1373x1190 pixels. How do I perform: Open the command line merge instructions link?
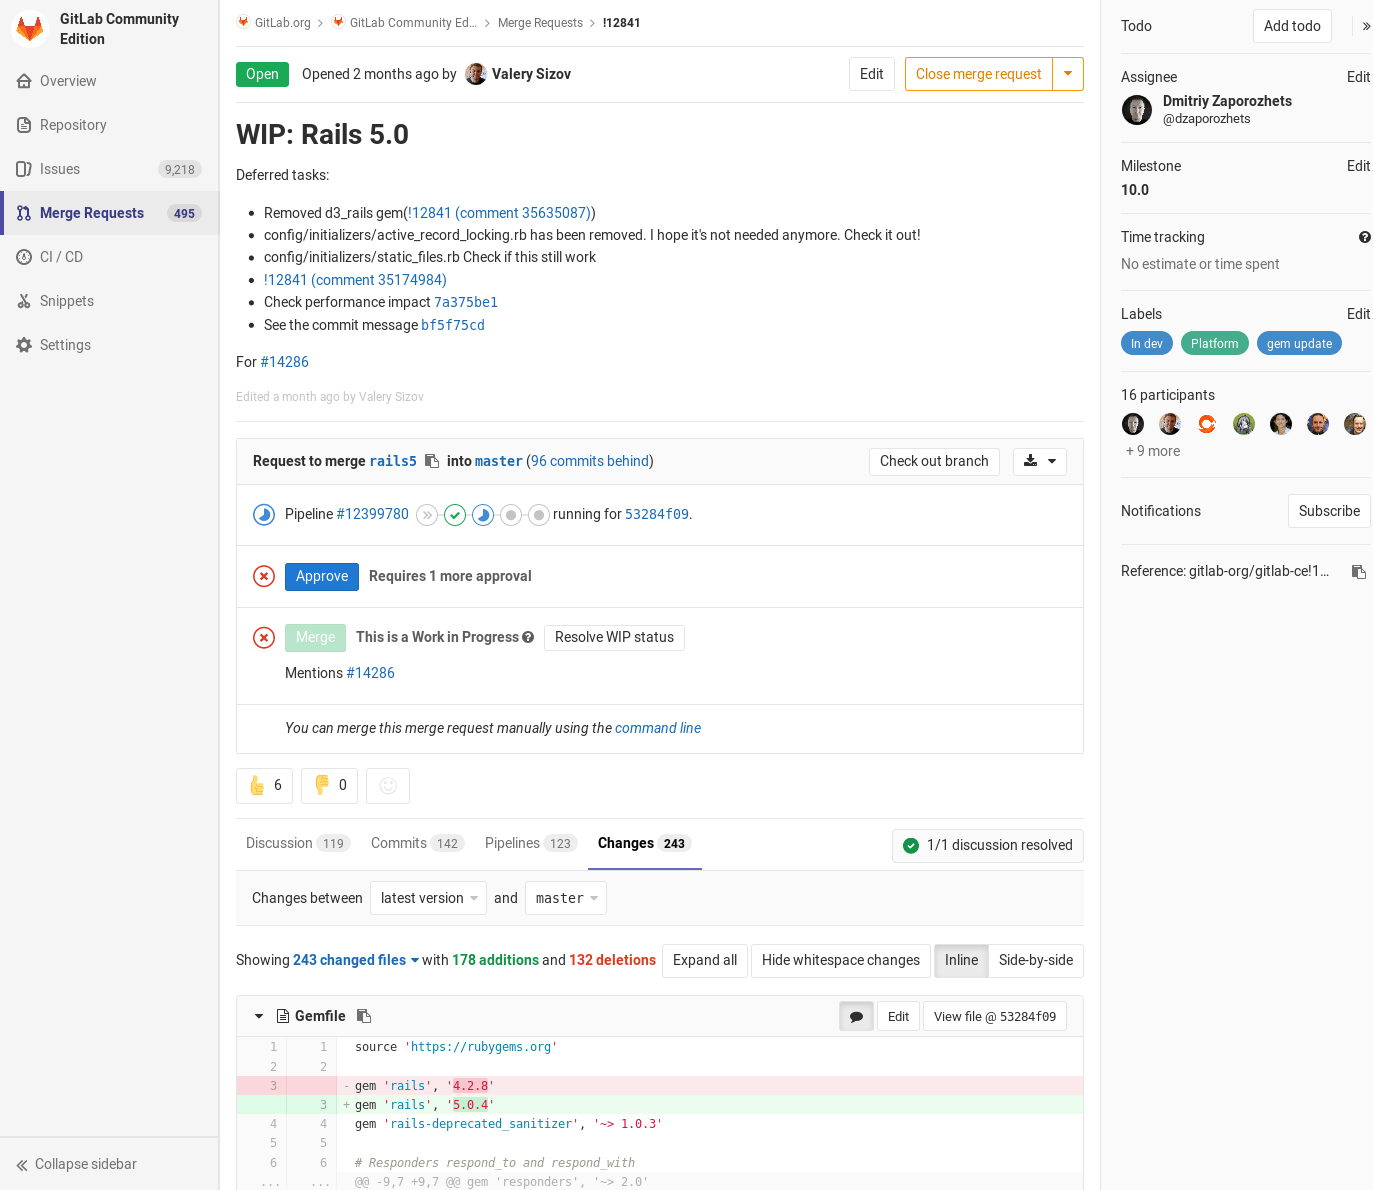point(657,728)
